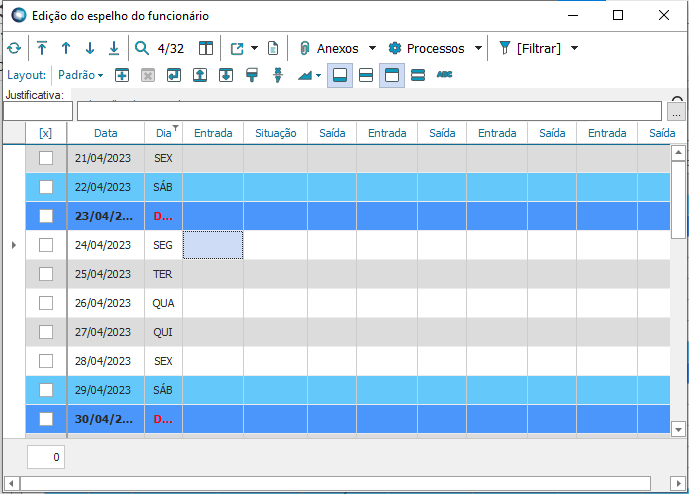Screen dimensions: 689x494
Task: Click the wide Justificativa text field
Action: pyautogui.click(x=368, y=111)
